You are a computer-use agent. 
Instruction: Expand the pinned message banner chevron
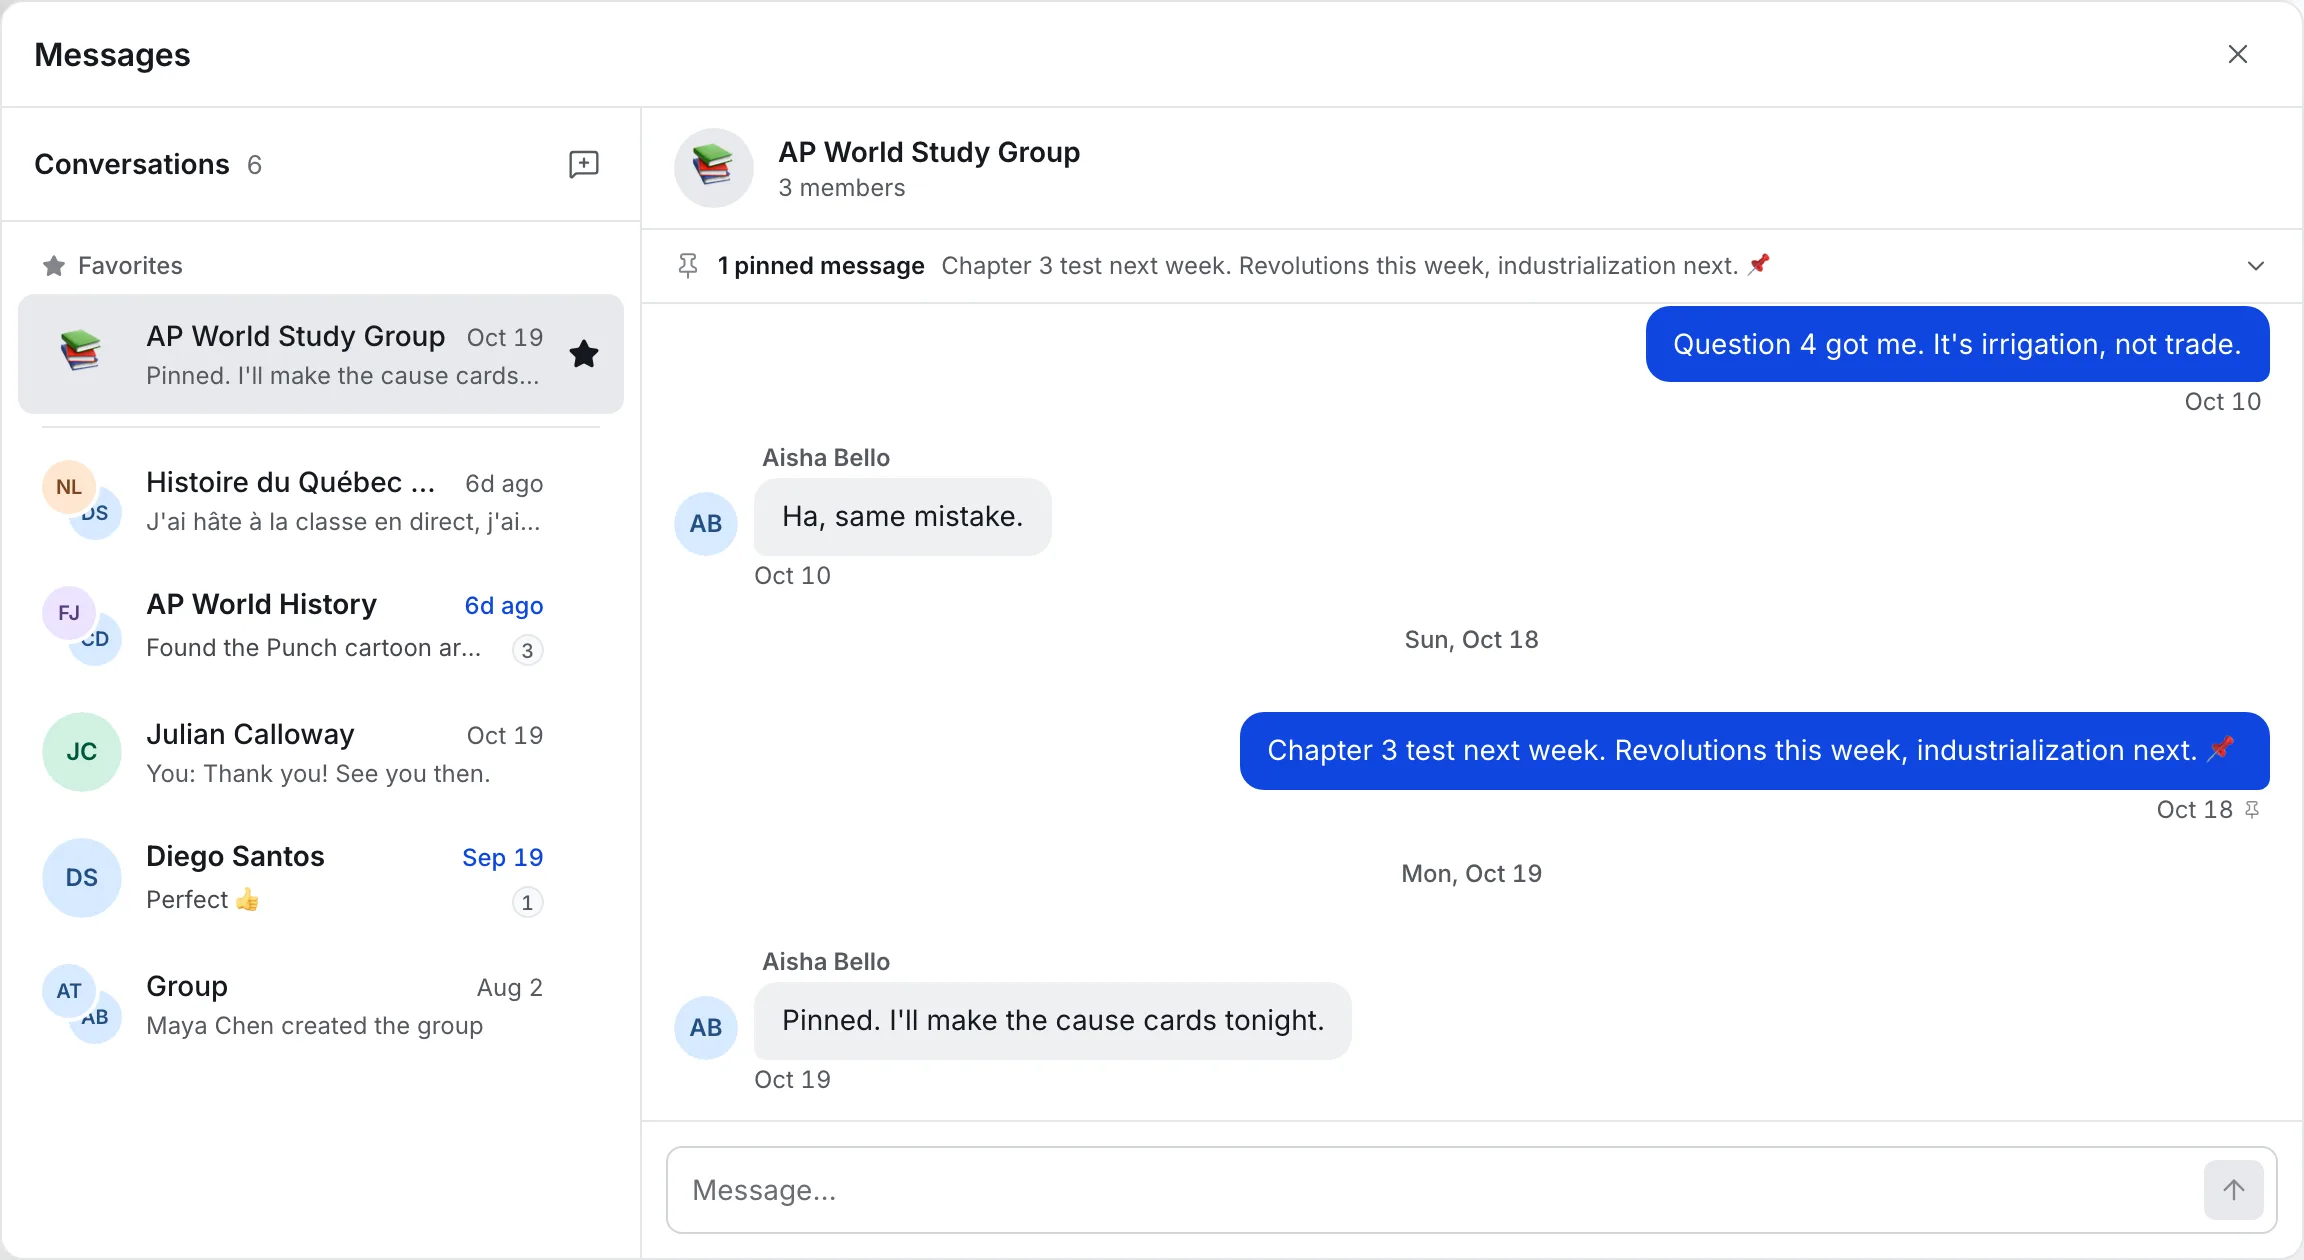point(2256,266)
